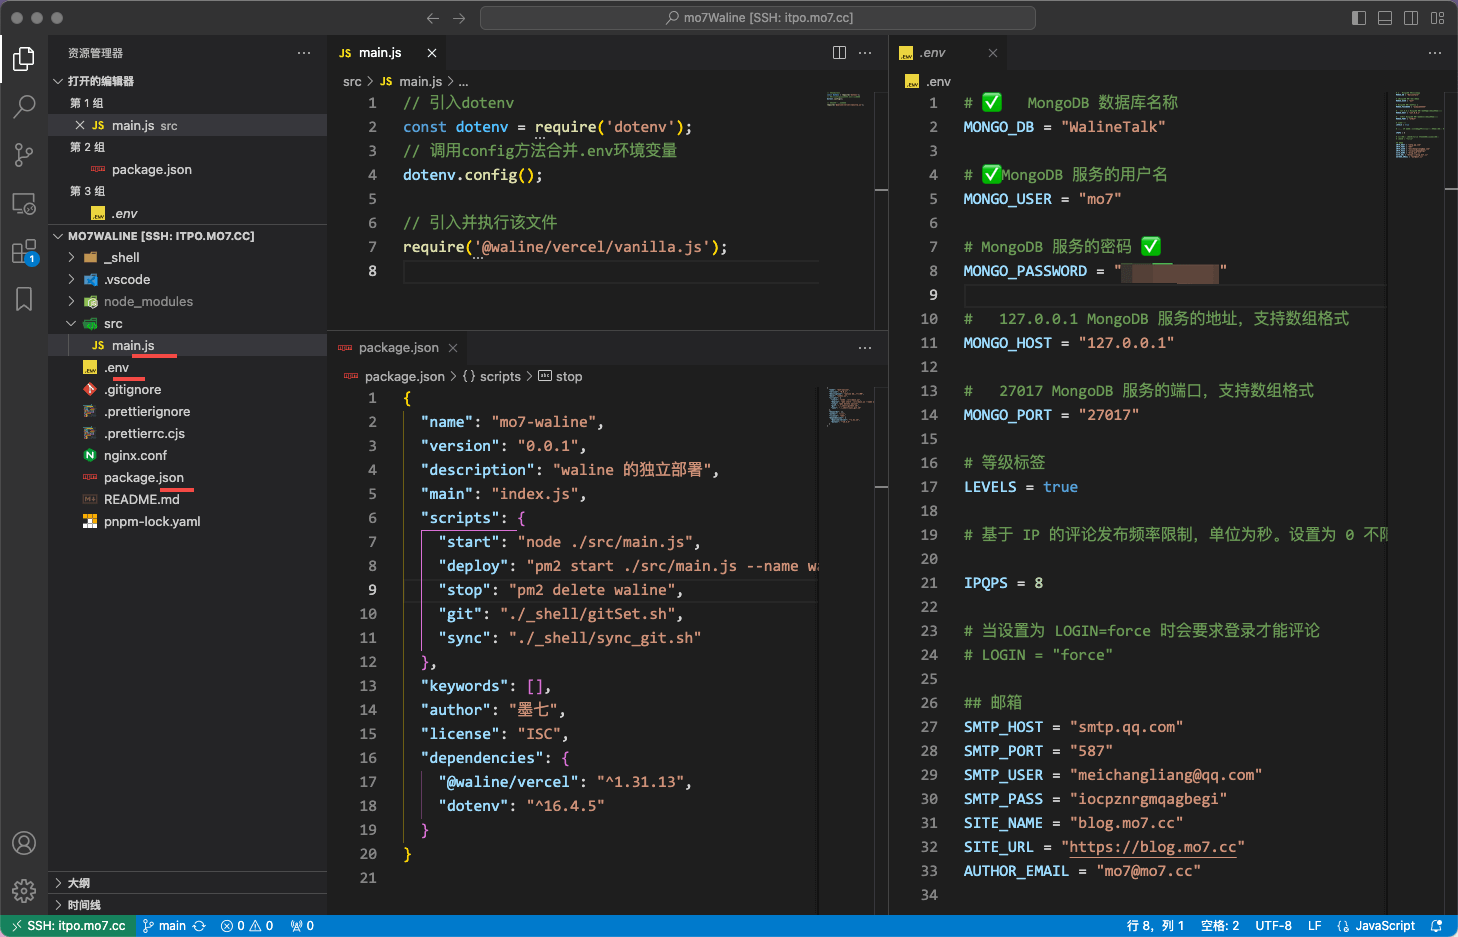The image size is (1458, 937).
Task: Collapse the MO7WALINE workspace folder section
Action: 187,236
